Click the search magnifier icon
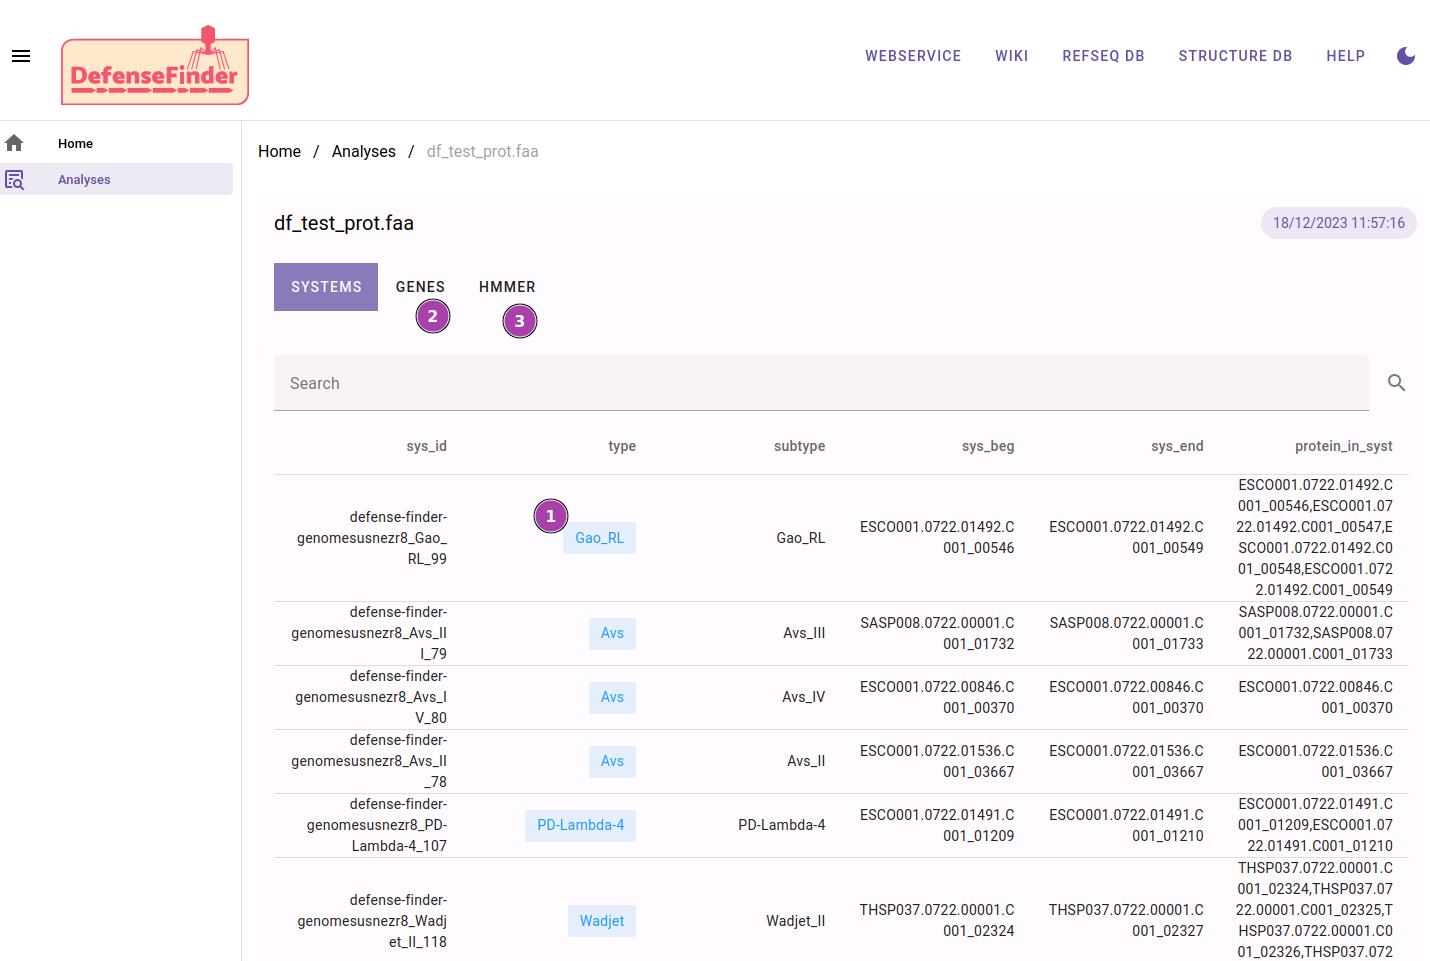Image resolution: width=1430 pixels, height=961 pixels. point(1397,383)
